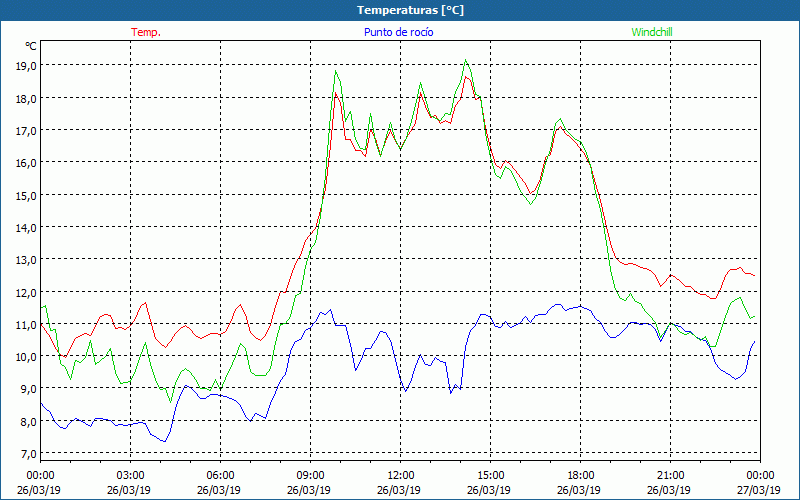Click the 12:00 time axis label
Image resolution: width=800 pixels, height=500 pixels.
401,476
